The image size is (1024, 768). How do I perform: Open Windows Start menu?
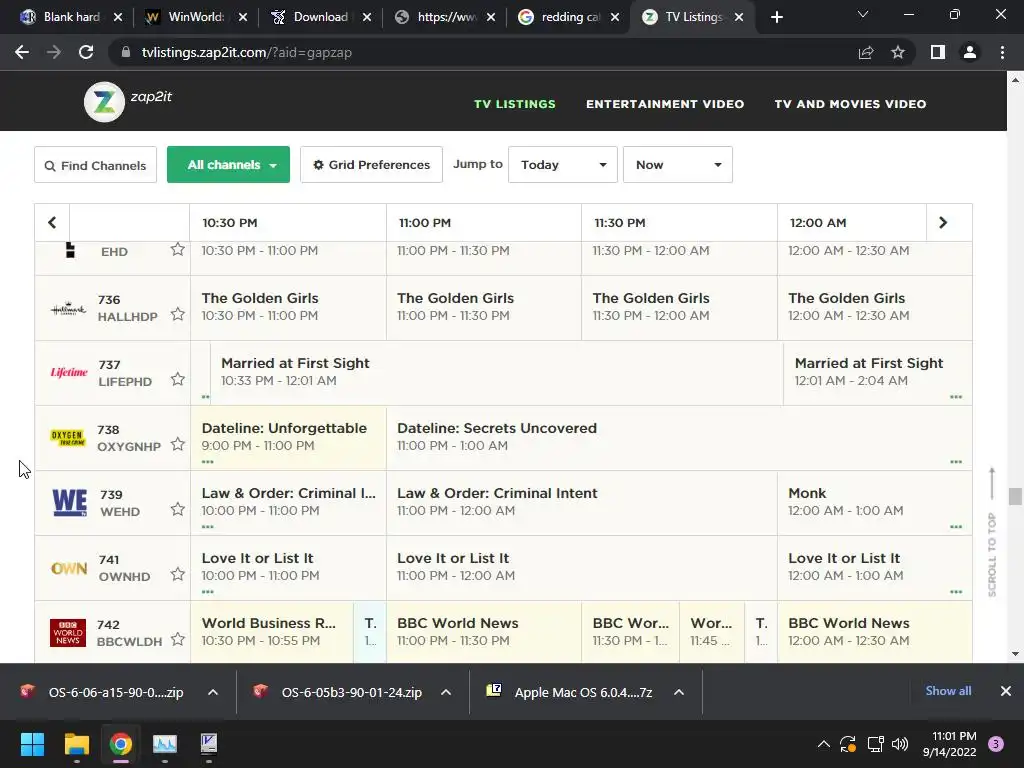[x=32, y=744]
